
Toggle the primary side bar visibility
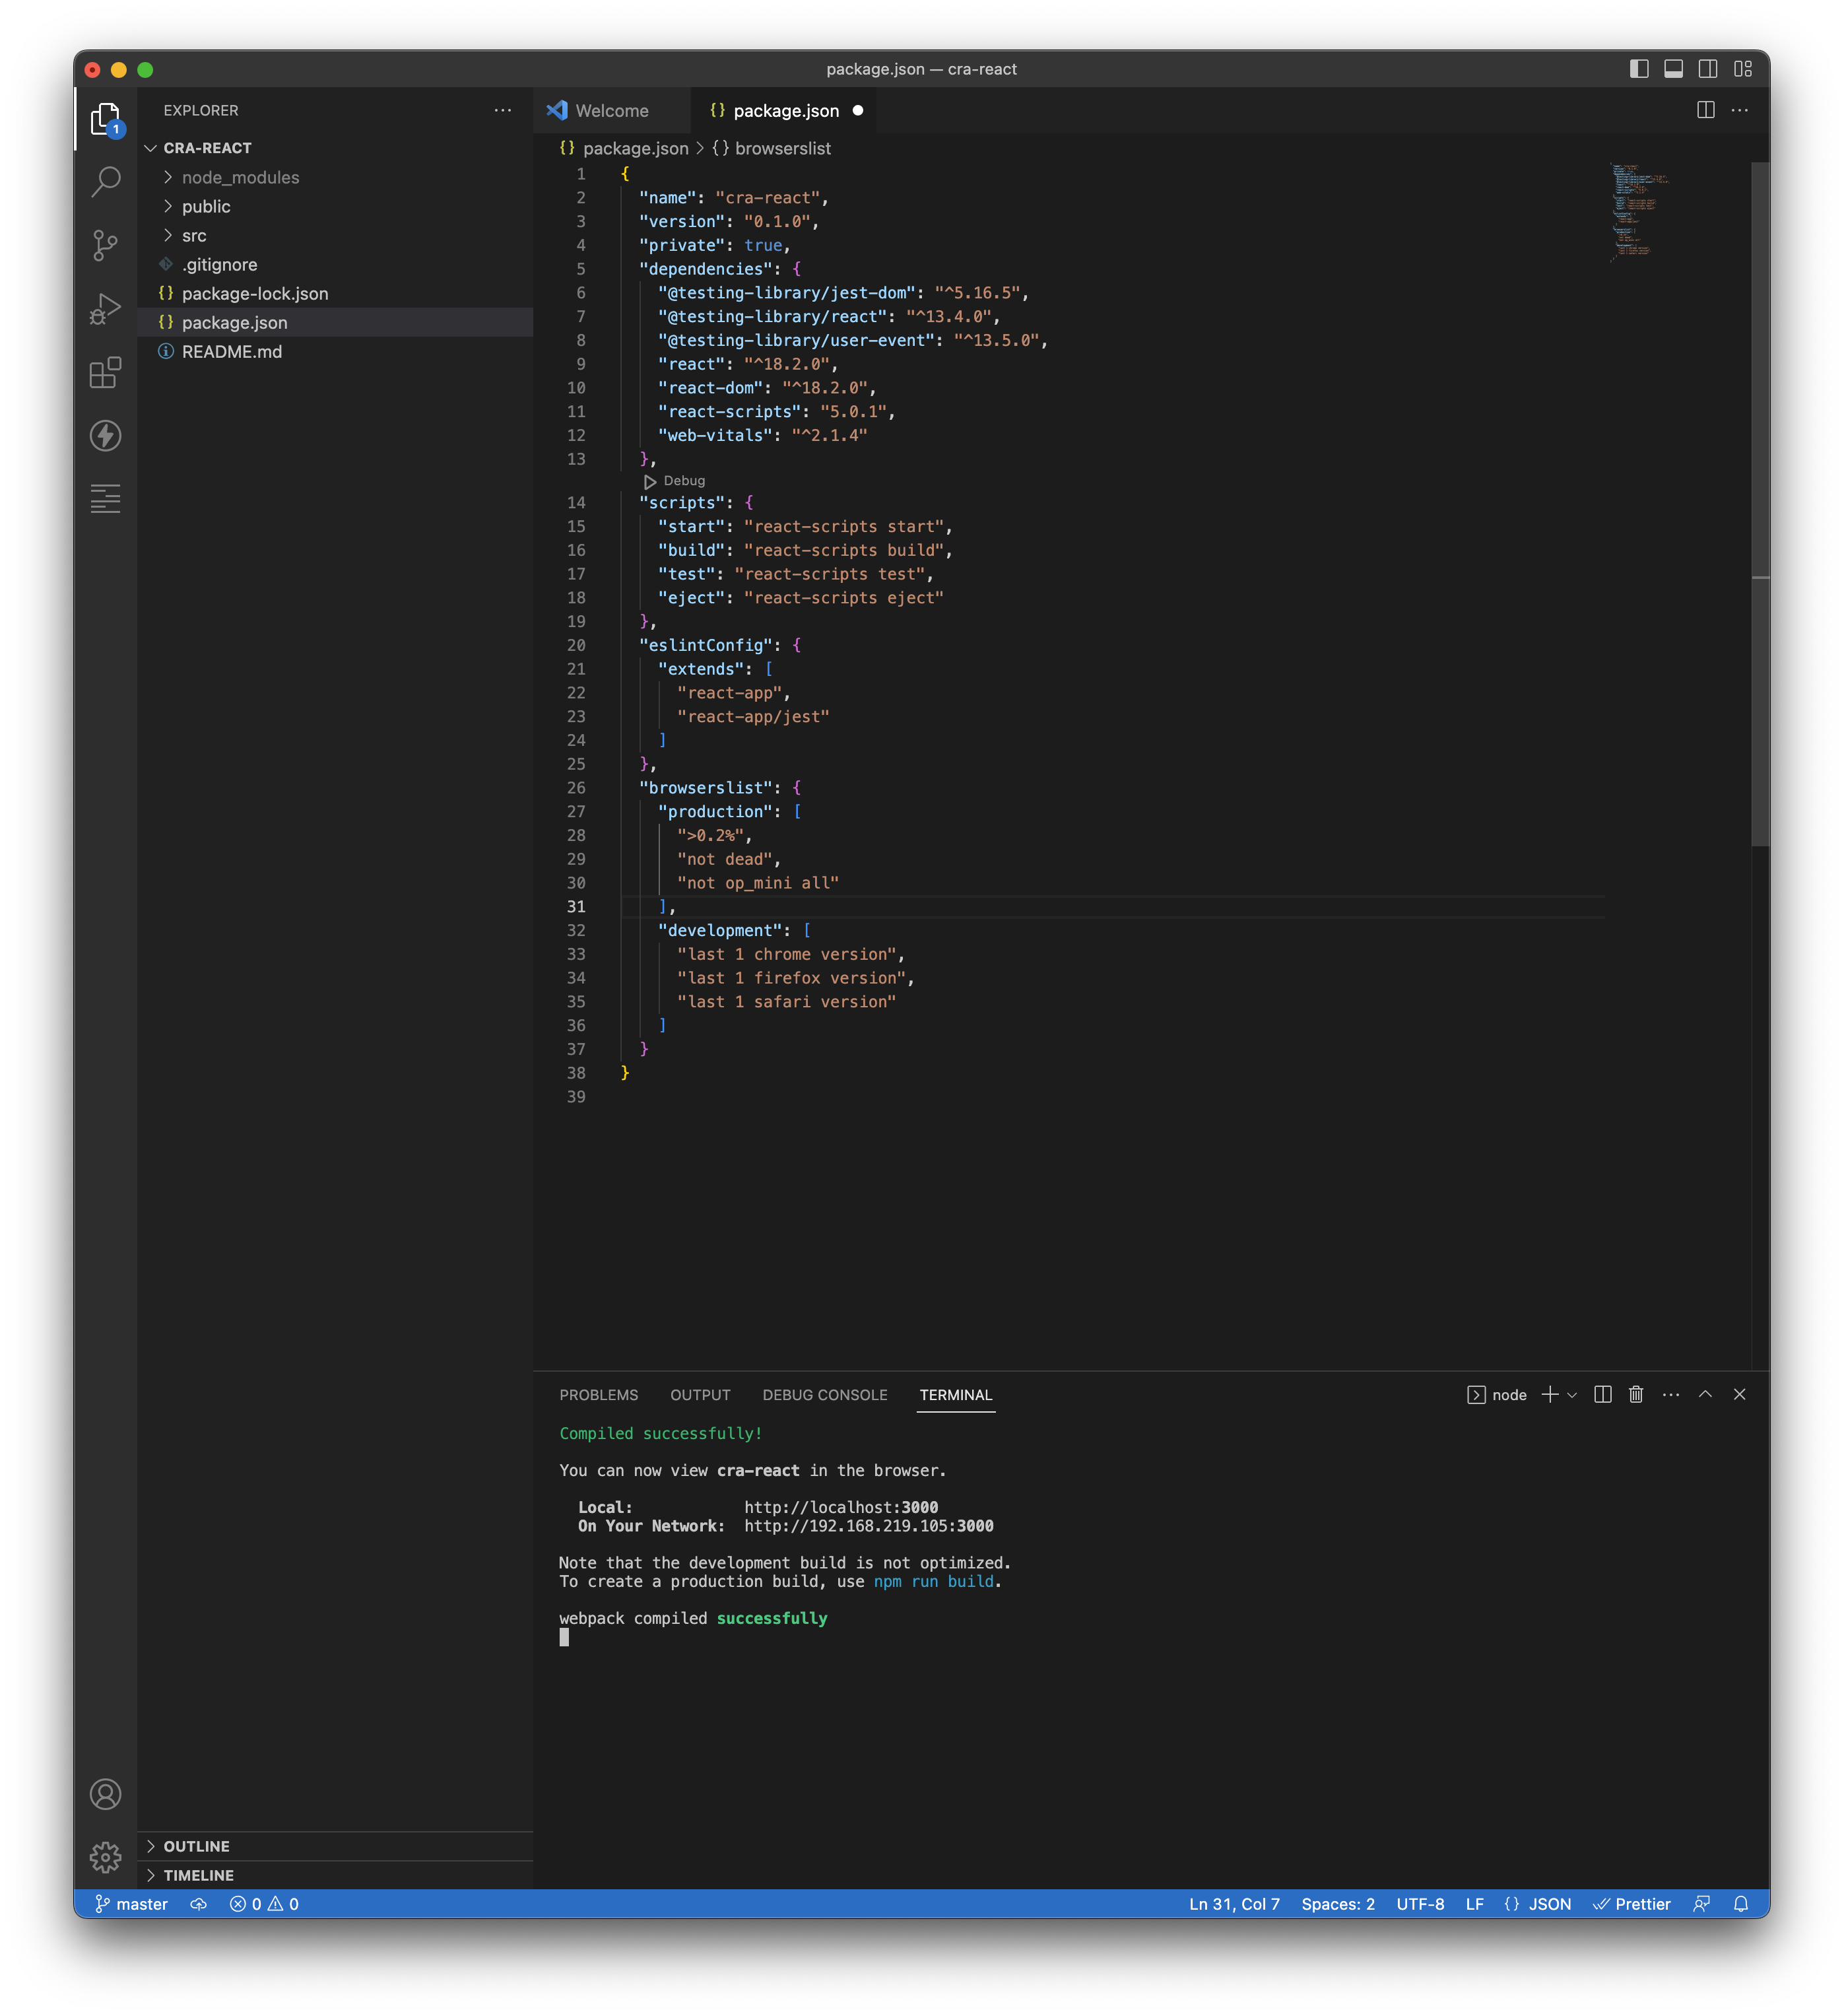point(1639,69)
